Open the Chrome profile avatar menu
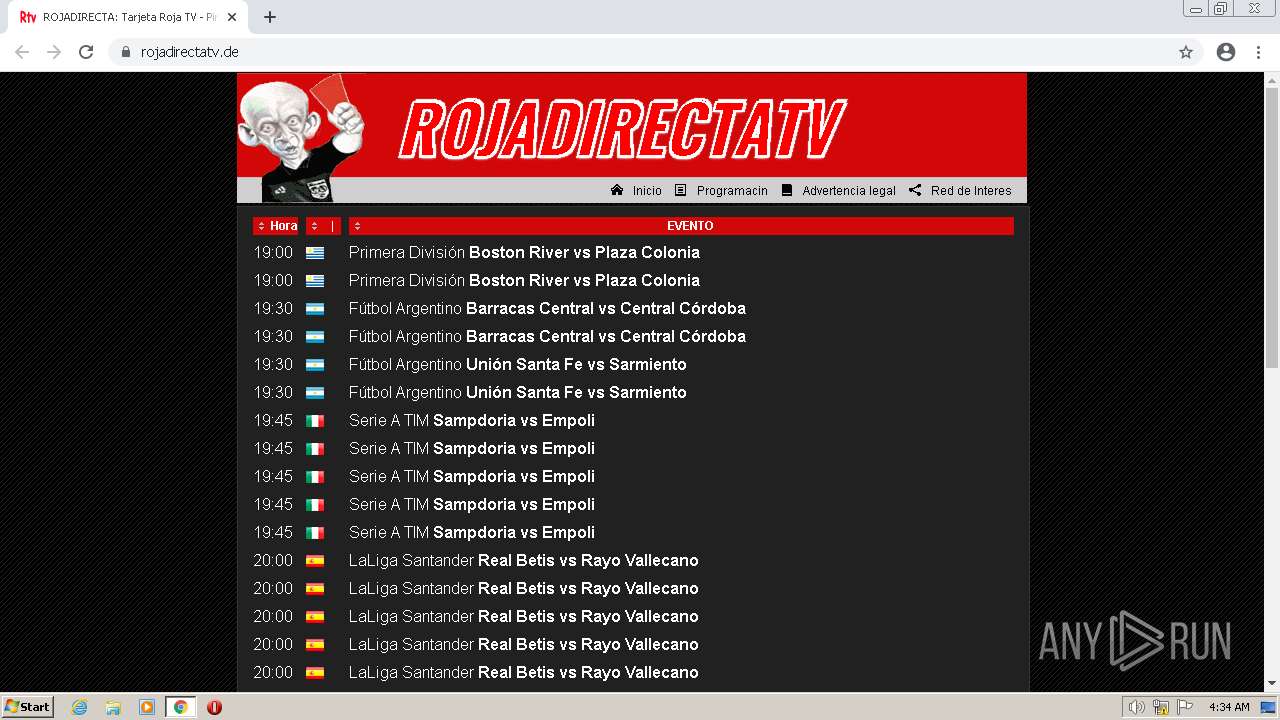The image size is (1280, 720). point(1226,52)
